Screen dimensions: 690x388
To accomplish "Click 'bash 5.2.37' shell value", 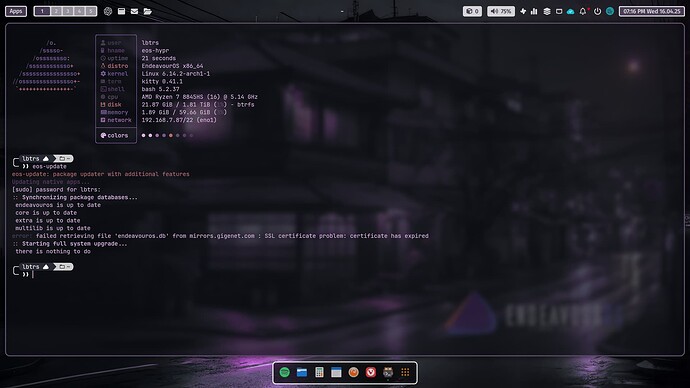I will click(160, 89).
